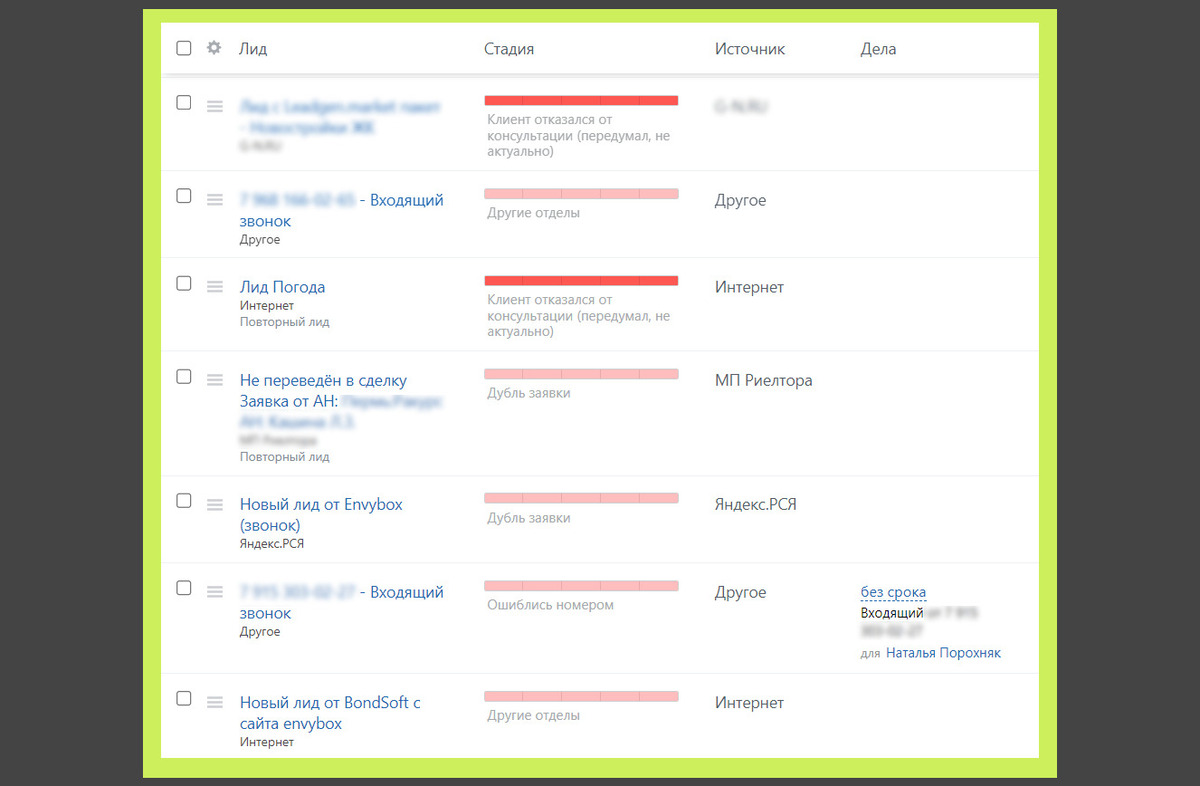Click Яндекс.РСЯ in the Источник column
Image resolution: width=1200 pixels, height=786 pixels.
[755, 504]
